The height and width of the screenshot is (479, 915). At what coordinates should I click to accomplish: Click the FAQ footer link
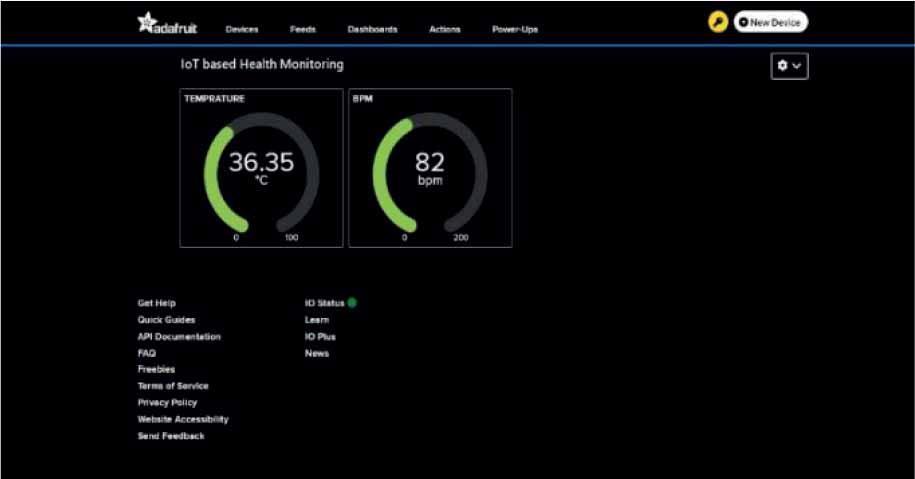(147, 353)
